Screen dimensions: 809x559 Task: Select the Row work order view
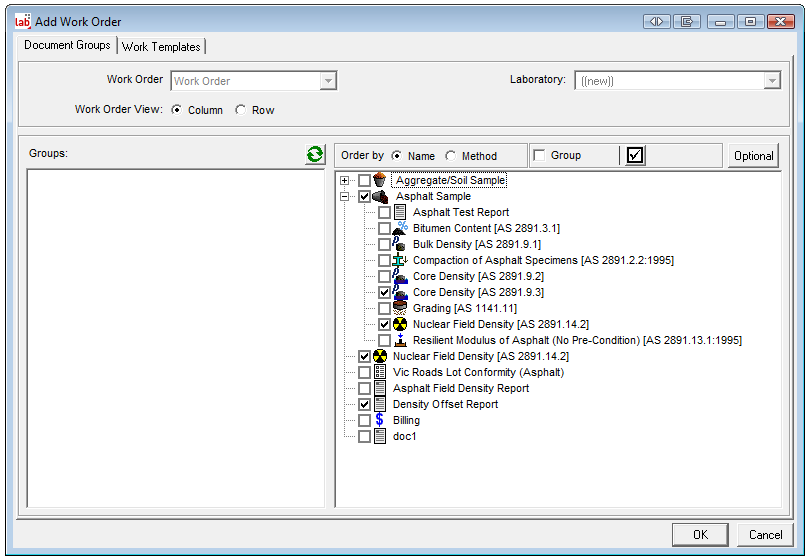(240, 110)
